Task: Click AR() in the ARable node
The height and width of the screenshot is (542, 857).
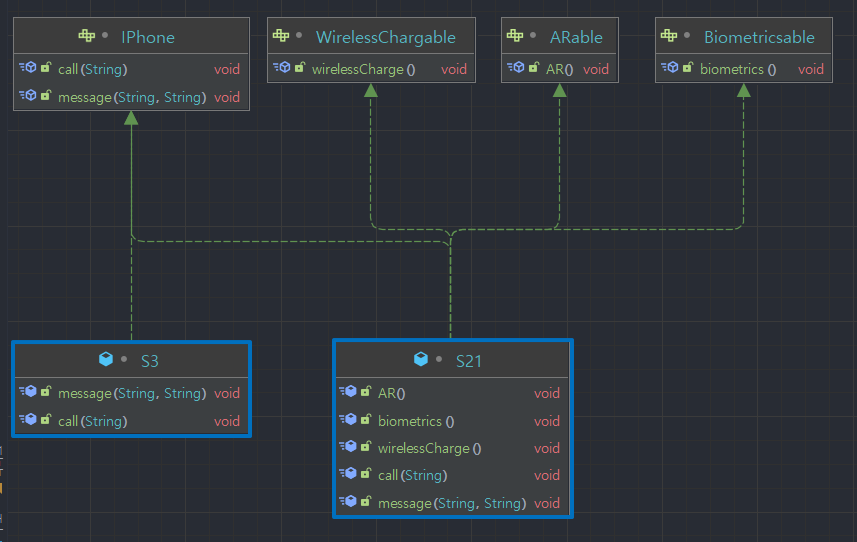Action: point(559,69)
